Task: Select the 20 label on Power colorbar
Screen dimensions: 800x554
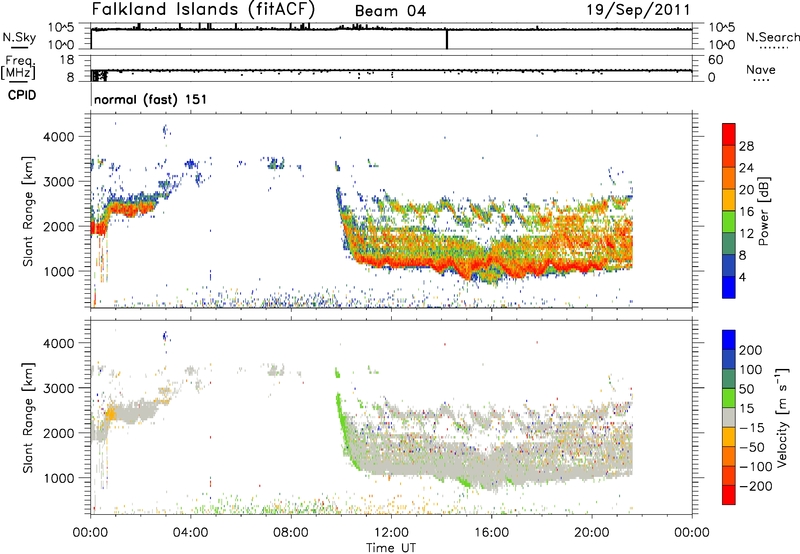Action: 746,190
